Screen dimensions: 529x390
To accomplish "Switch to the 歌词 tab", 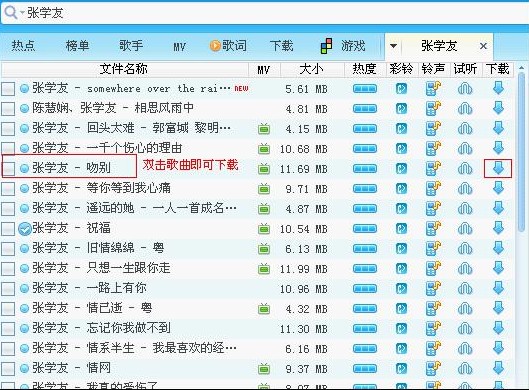I will click(228, 46).
